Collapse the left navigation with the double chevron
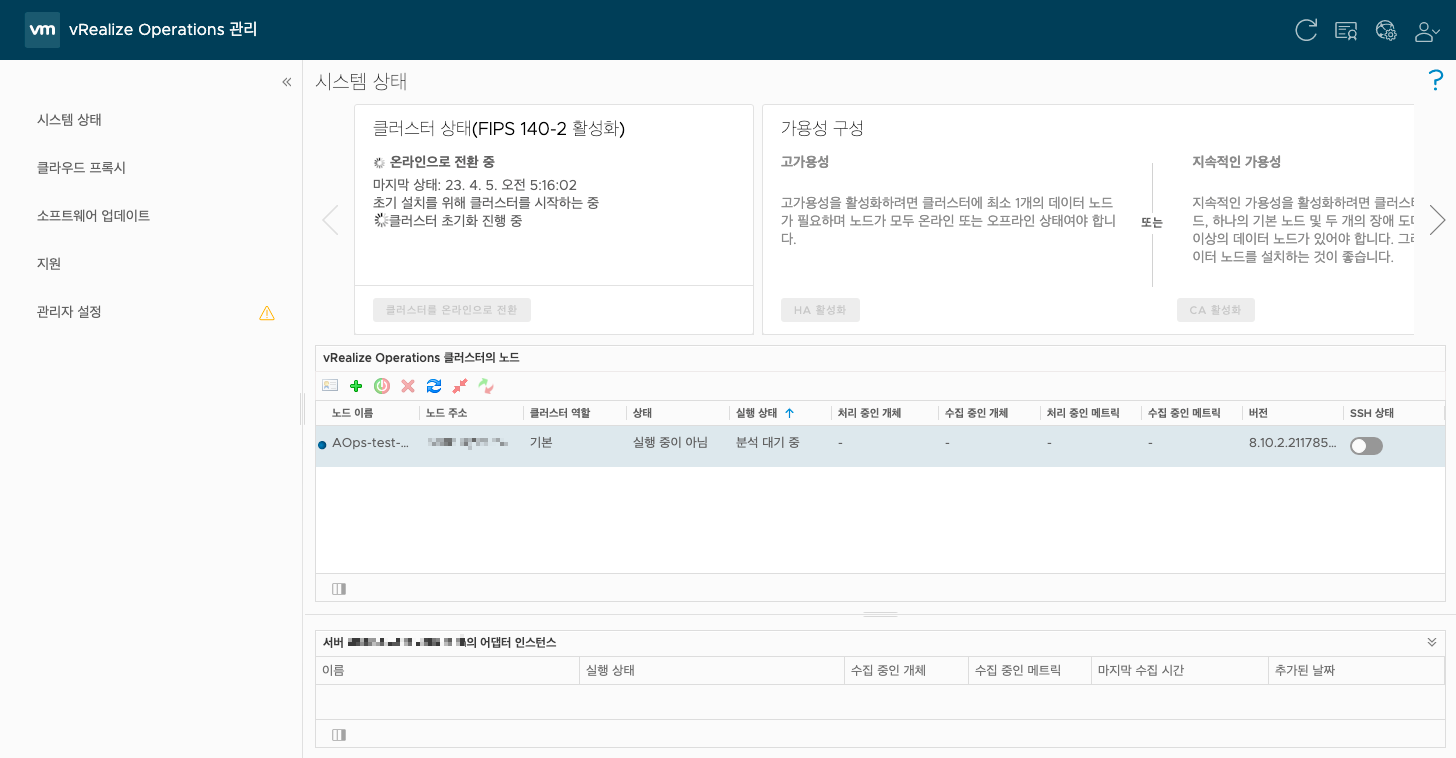The image size is (1456, 758). point(287,82)
